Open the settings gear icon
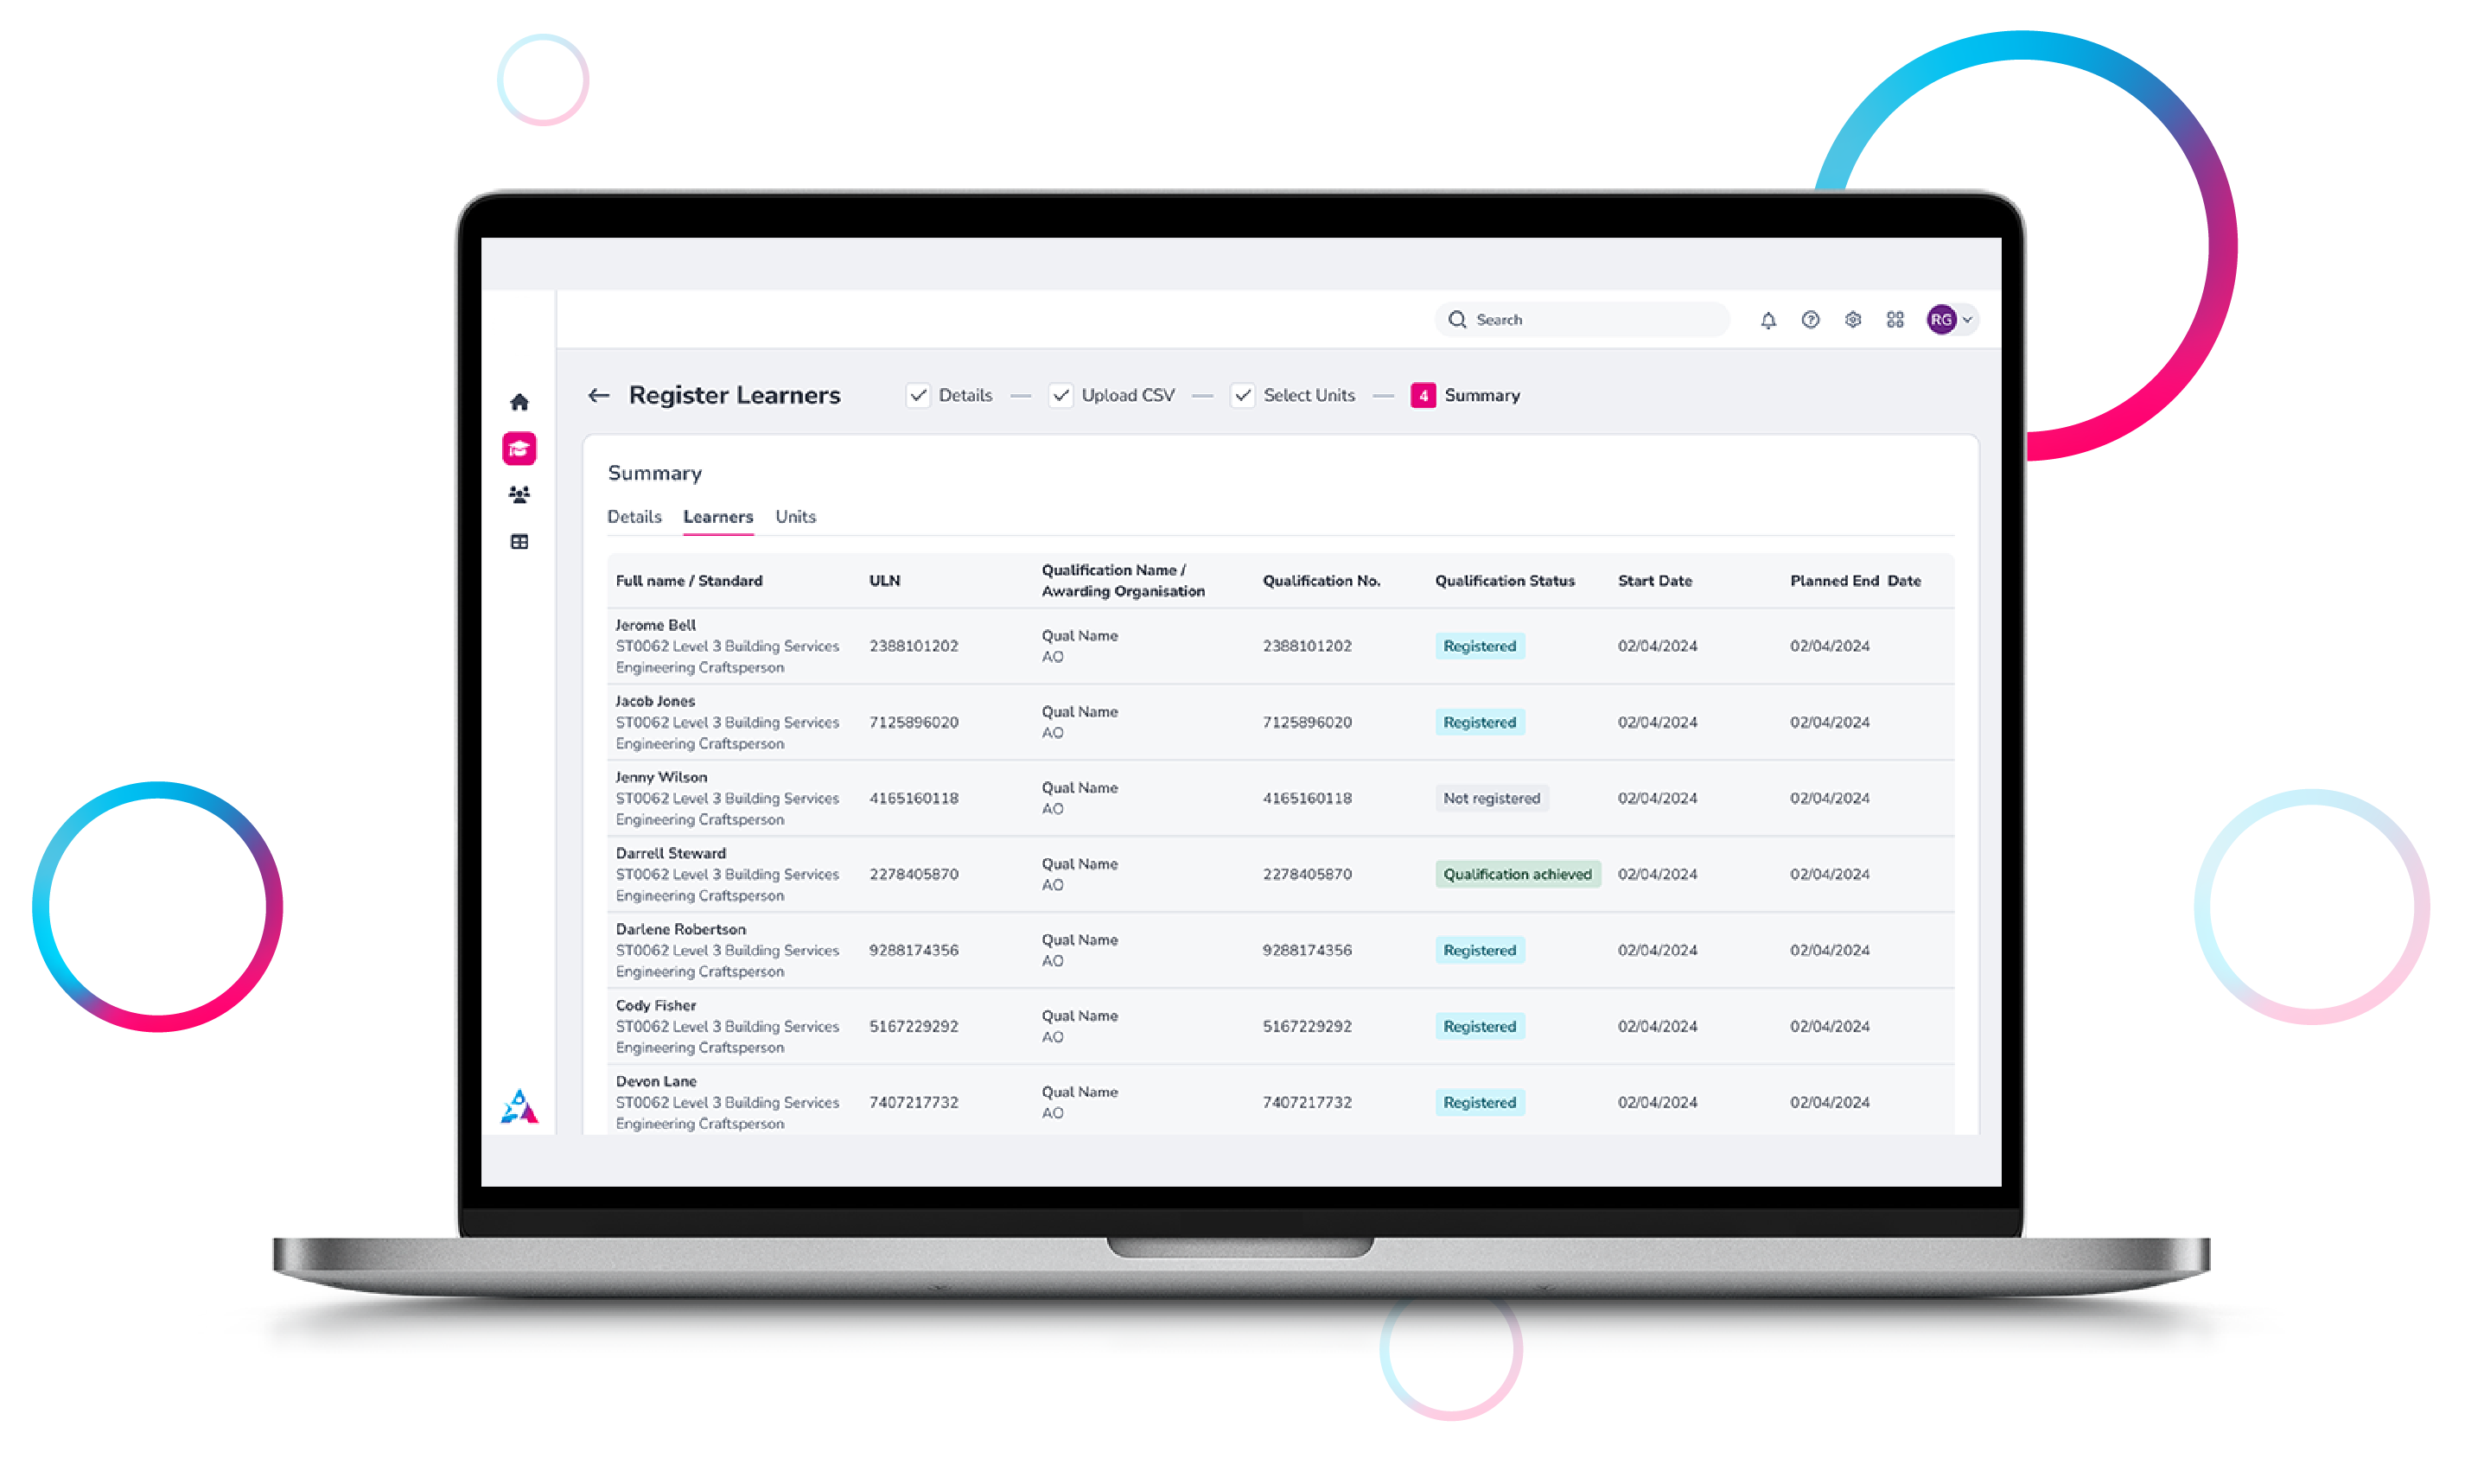The width and height of the screenshot is (2484, 1484). [1855, 320]
